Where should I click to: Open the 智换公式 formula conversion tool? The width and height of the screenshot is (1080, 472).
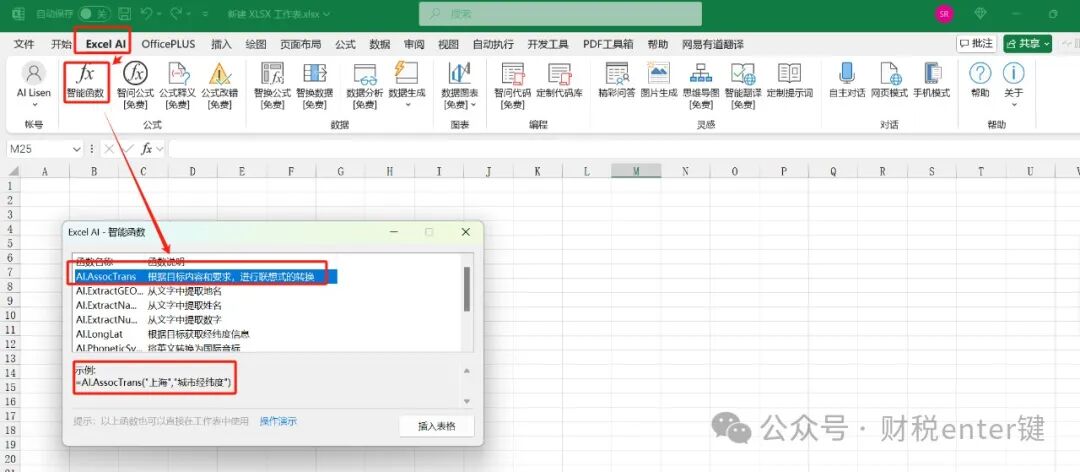coord(272,85)
